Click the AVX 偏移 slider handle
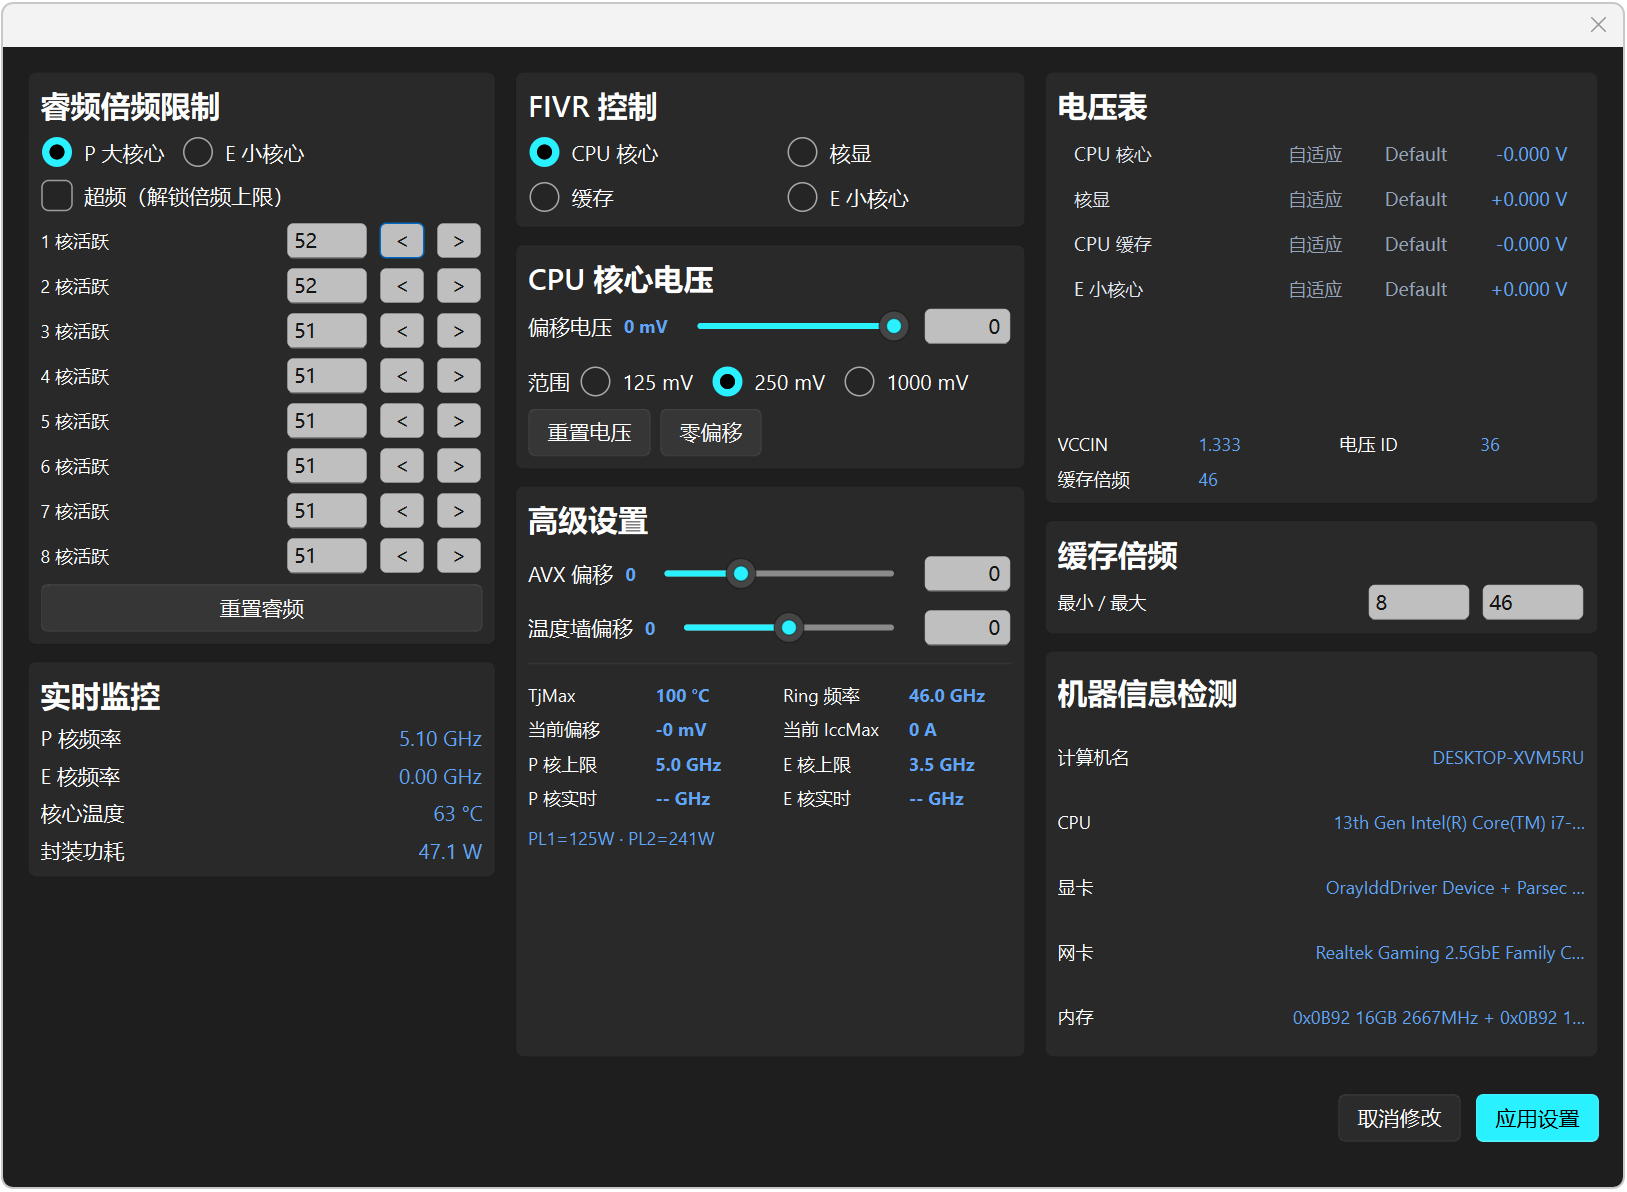 pyautogui.click(x=740, y=574)
